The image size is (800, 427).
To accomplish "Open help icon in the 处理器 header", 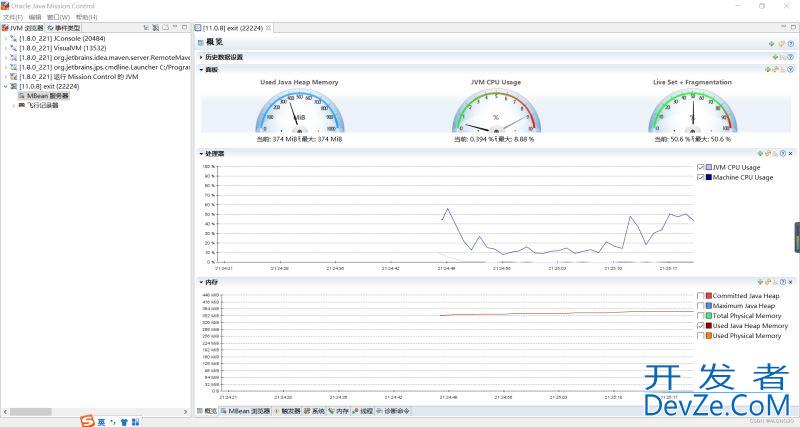I will click(783, 154).
